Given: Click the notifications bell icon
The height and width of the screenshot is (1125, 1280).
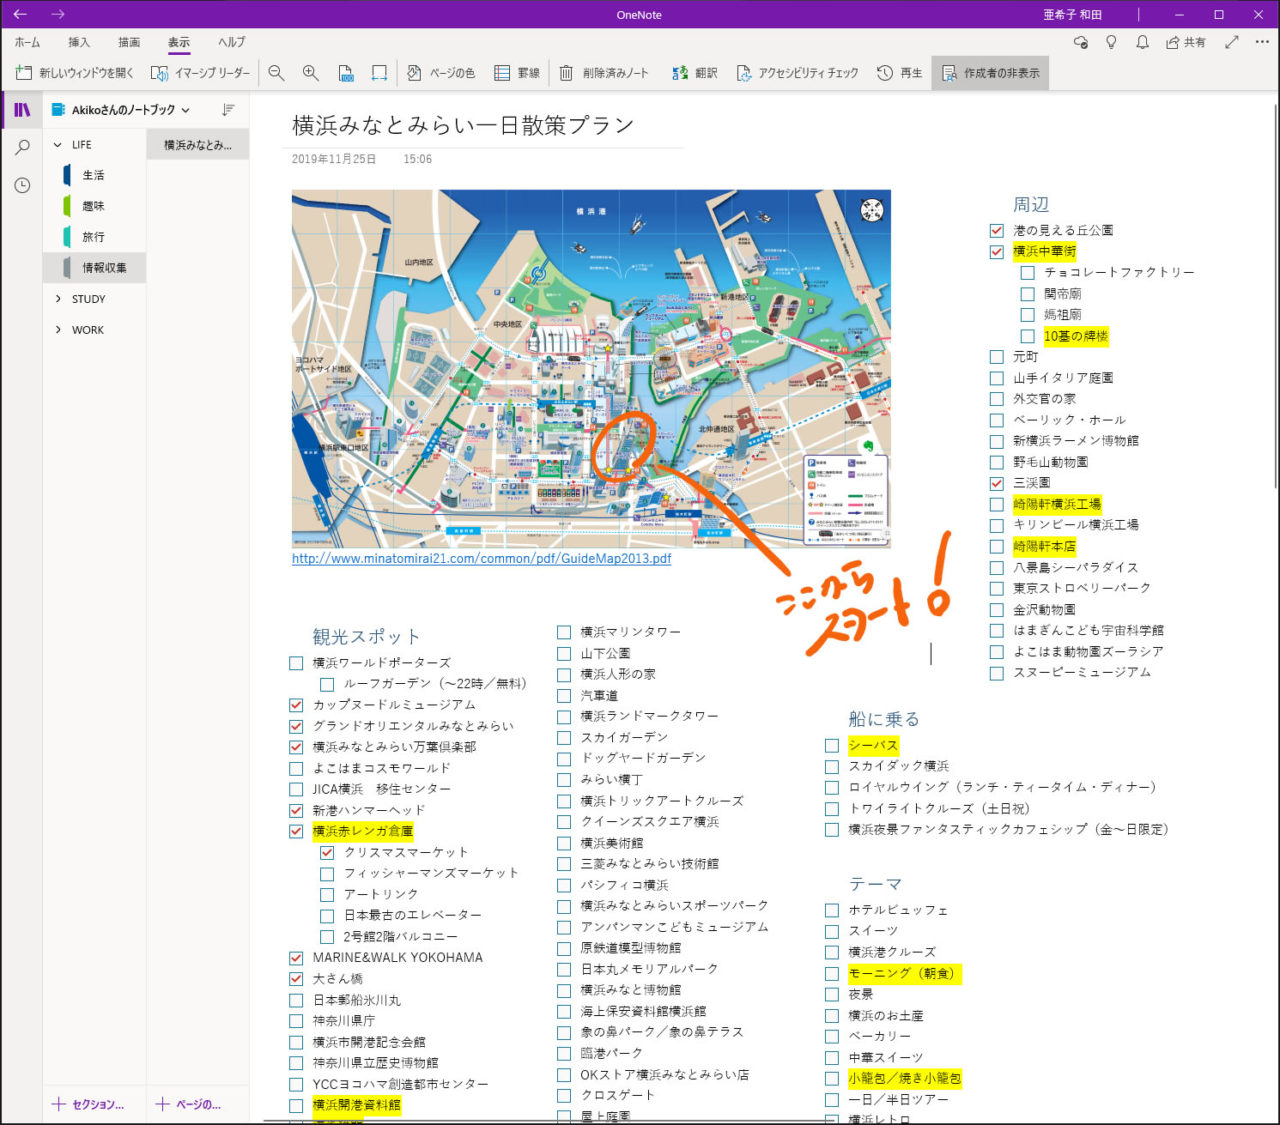Looking at the screenshot, I should pyautogui.click(x=1141, y=42).
